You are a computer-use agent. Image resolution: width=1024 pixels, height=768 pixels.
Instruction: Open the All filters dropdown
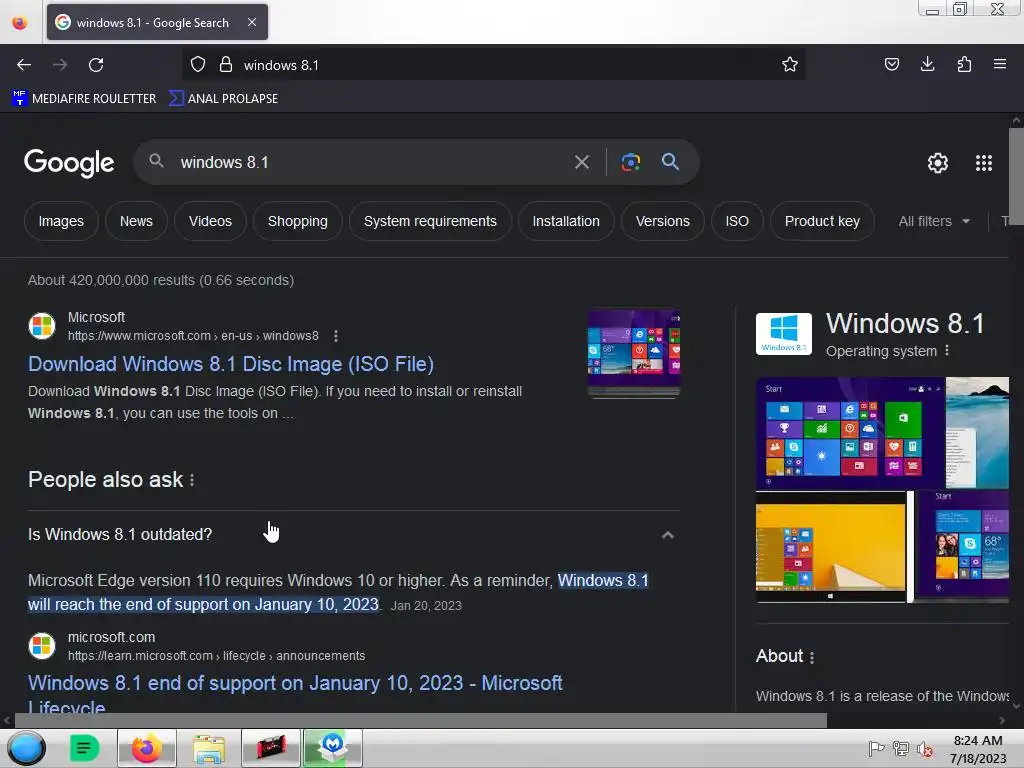pos(934,221)
